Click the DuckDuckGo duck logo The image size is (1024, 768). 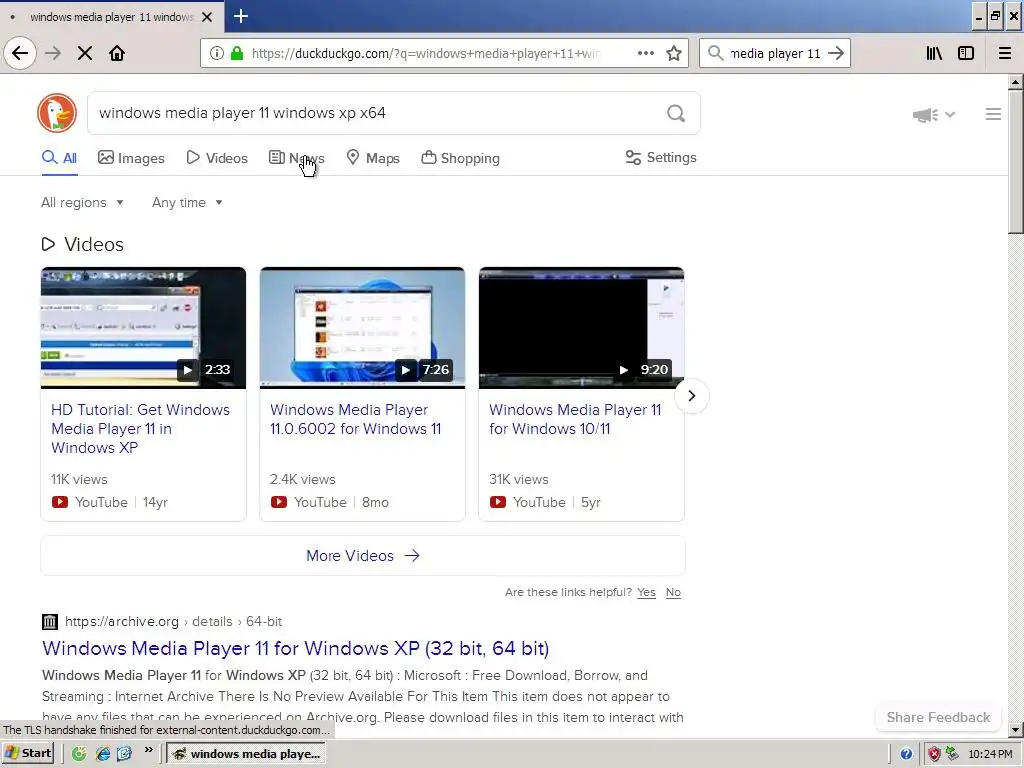[57, 113]
